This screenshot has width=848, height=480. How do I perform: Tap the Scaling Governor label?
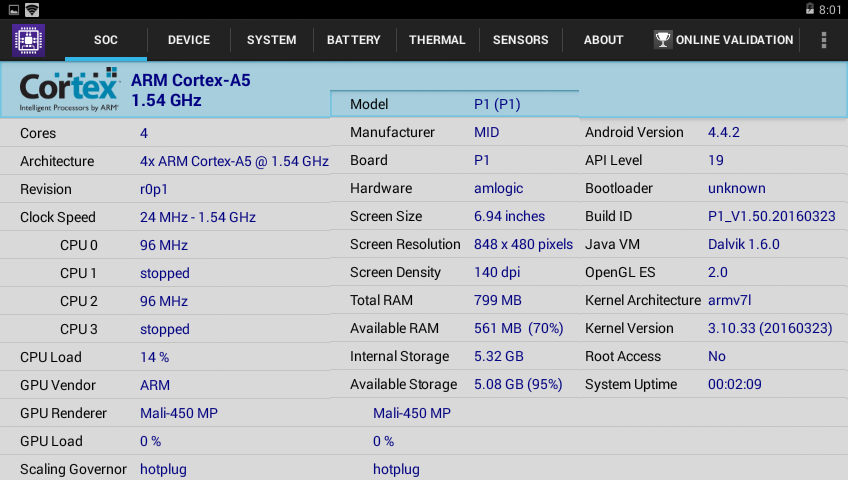pyautogui.click(x=73, y=469)
